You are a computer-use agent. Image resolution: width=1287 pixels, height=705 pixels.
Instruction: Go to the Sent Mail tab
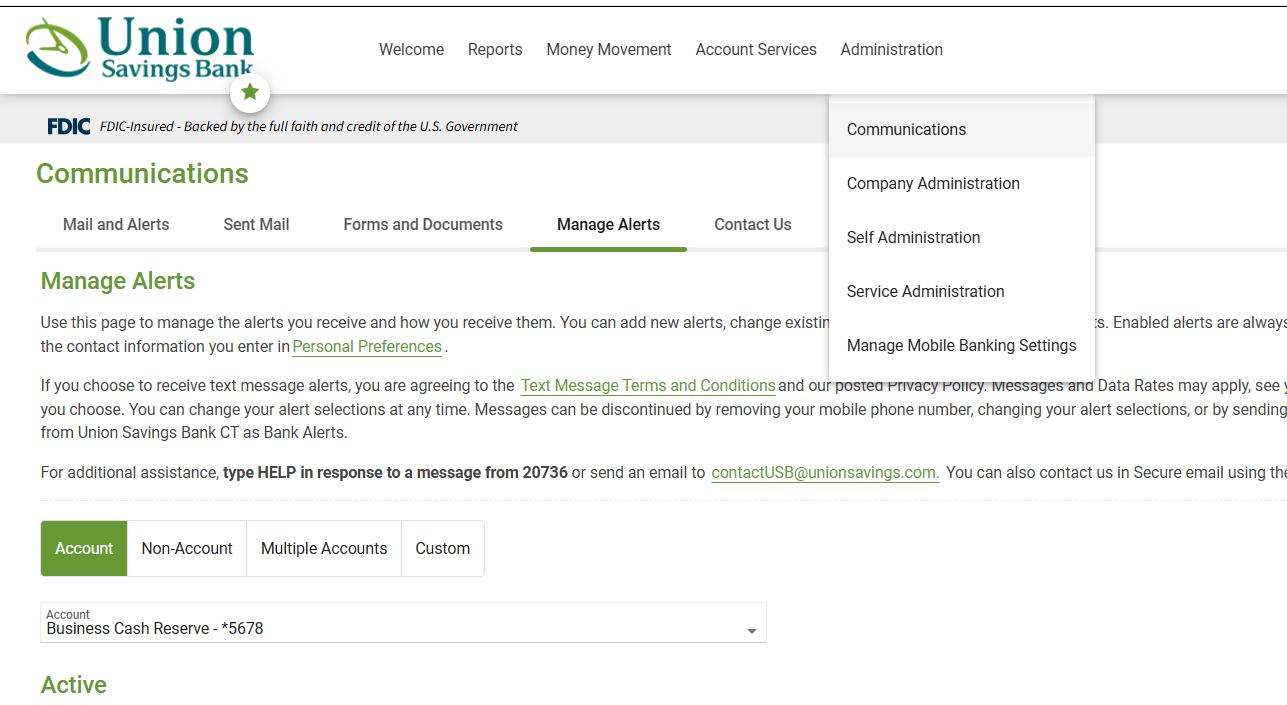pyautogui.click(x=256, y=224)
